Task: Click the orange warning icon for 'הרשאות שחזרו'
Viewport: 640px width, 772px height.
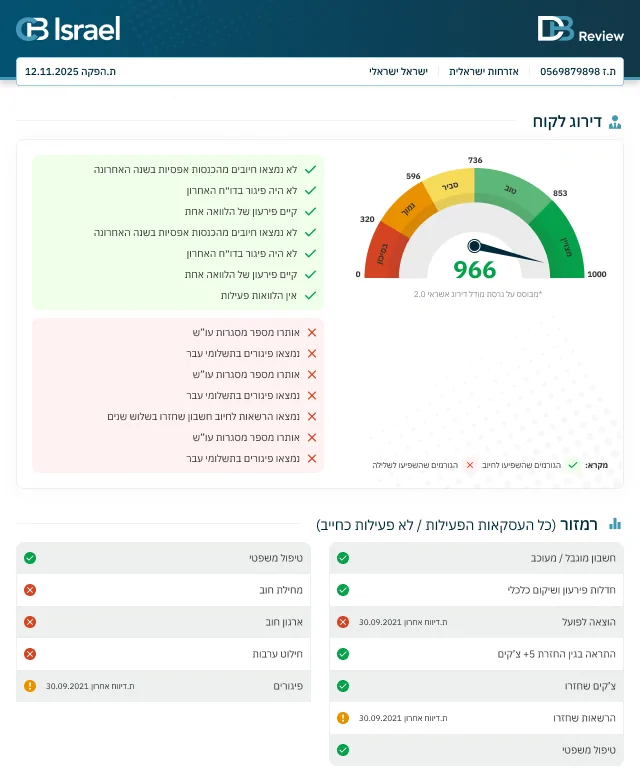Action: click(x=343, y=718)
